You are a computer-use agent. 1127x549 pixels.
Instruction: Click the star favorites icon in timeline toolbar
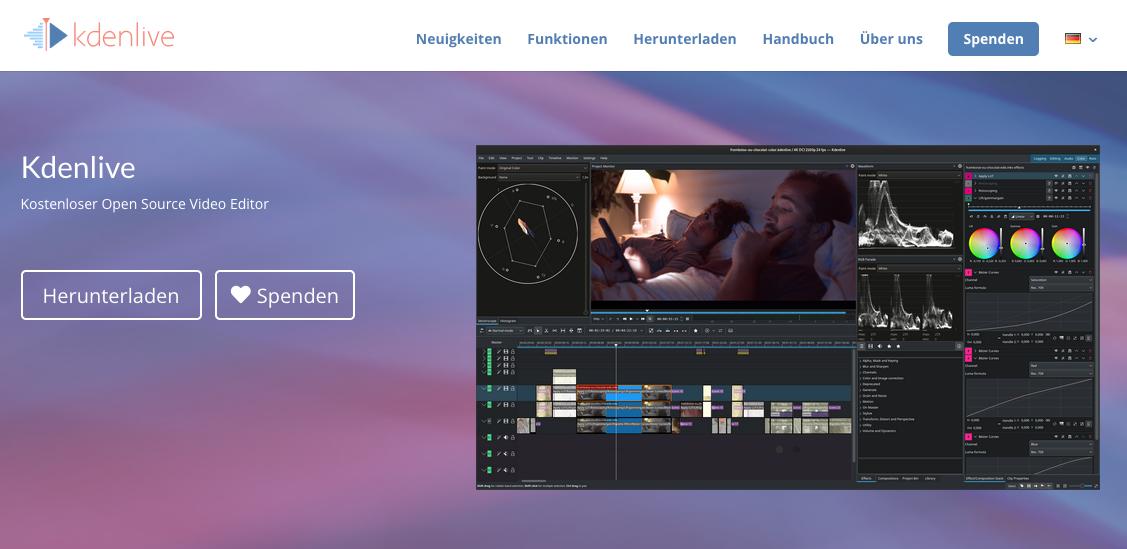695,330
